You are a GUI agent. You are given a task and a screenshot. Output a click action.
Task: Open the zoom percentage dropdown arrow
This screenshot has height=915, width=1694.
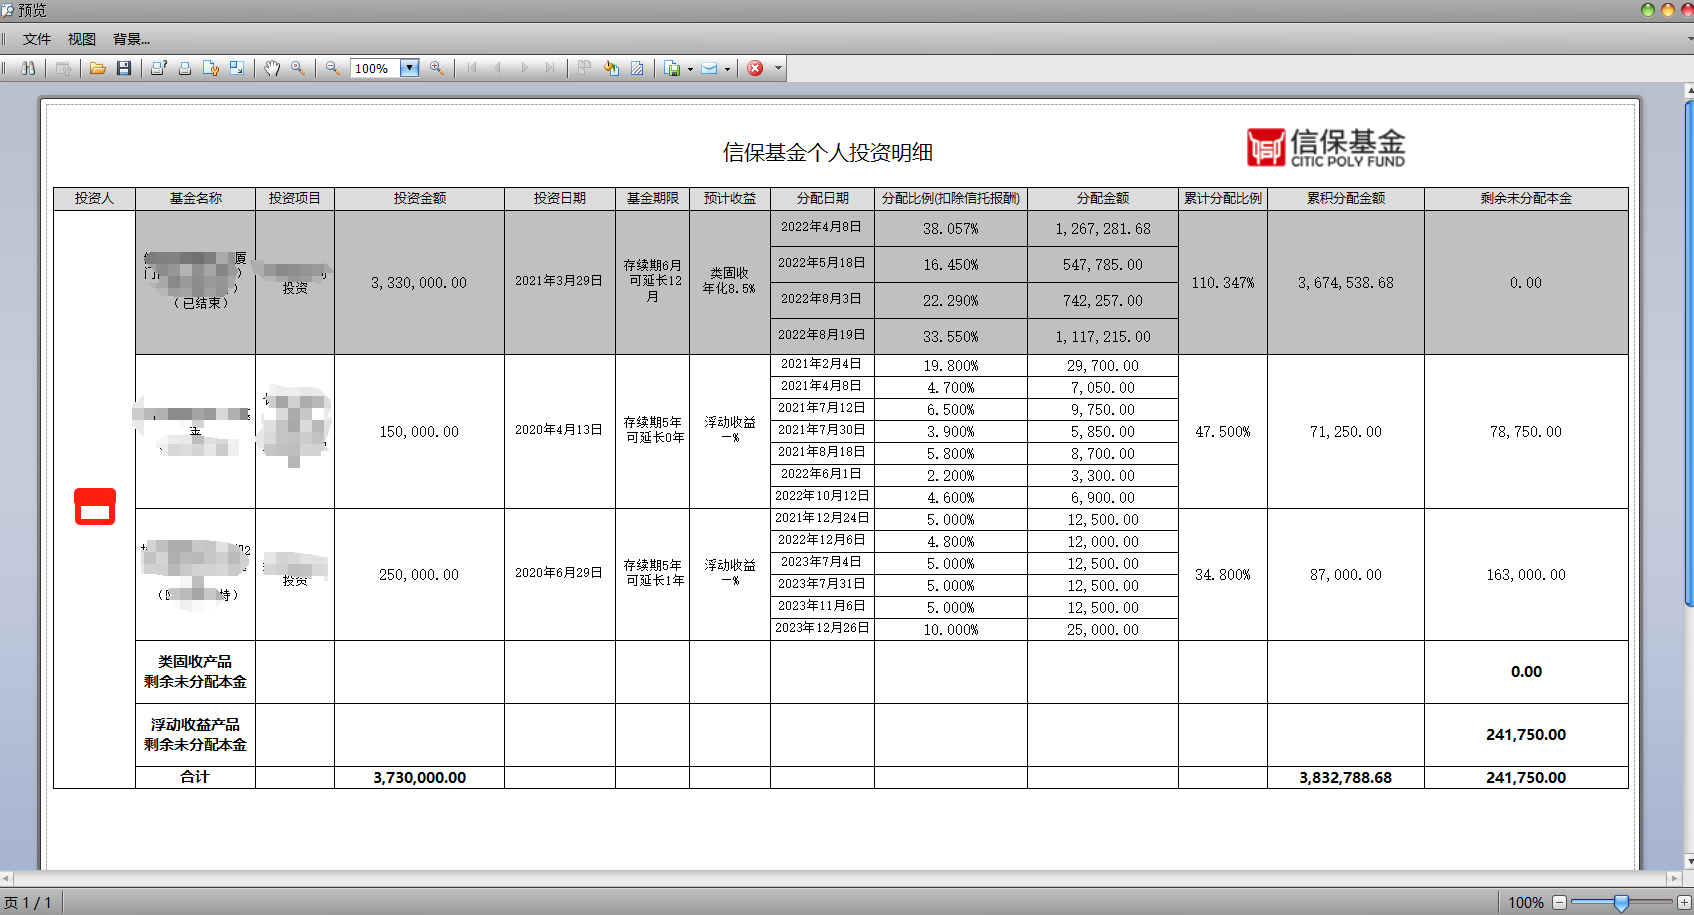(x=409, y=68)
